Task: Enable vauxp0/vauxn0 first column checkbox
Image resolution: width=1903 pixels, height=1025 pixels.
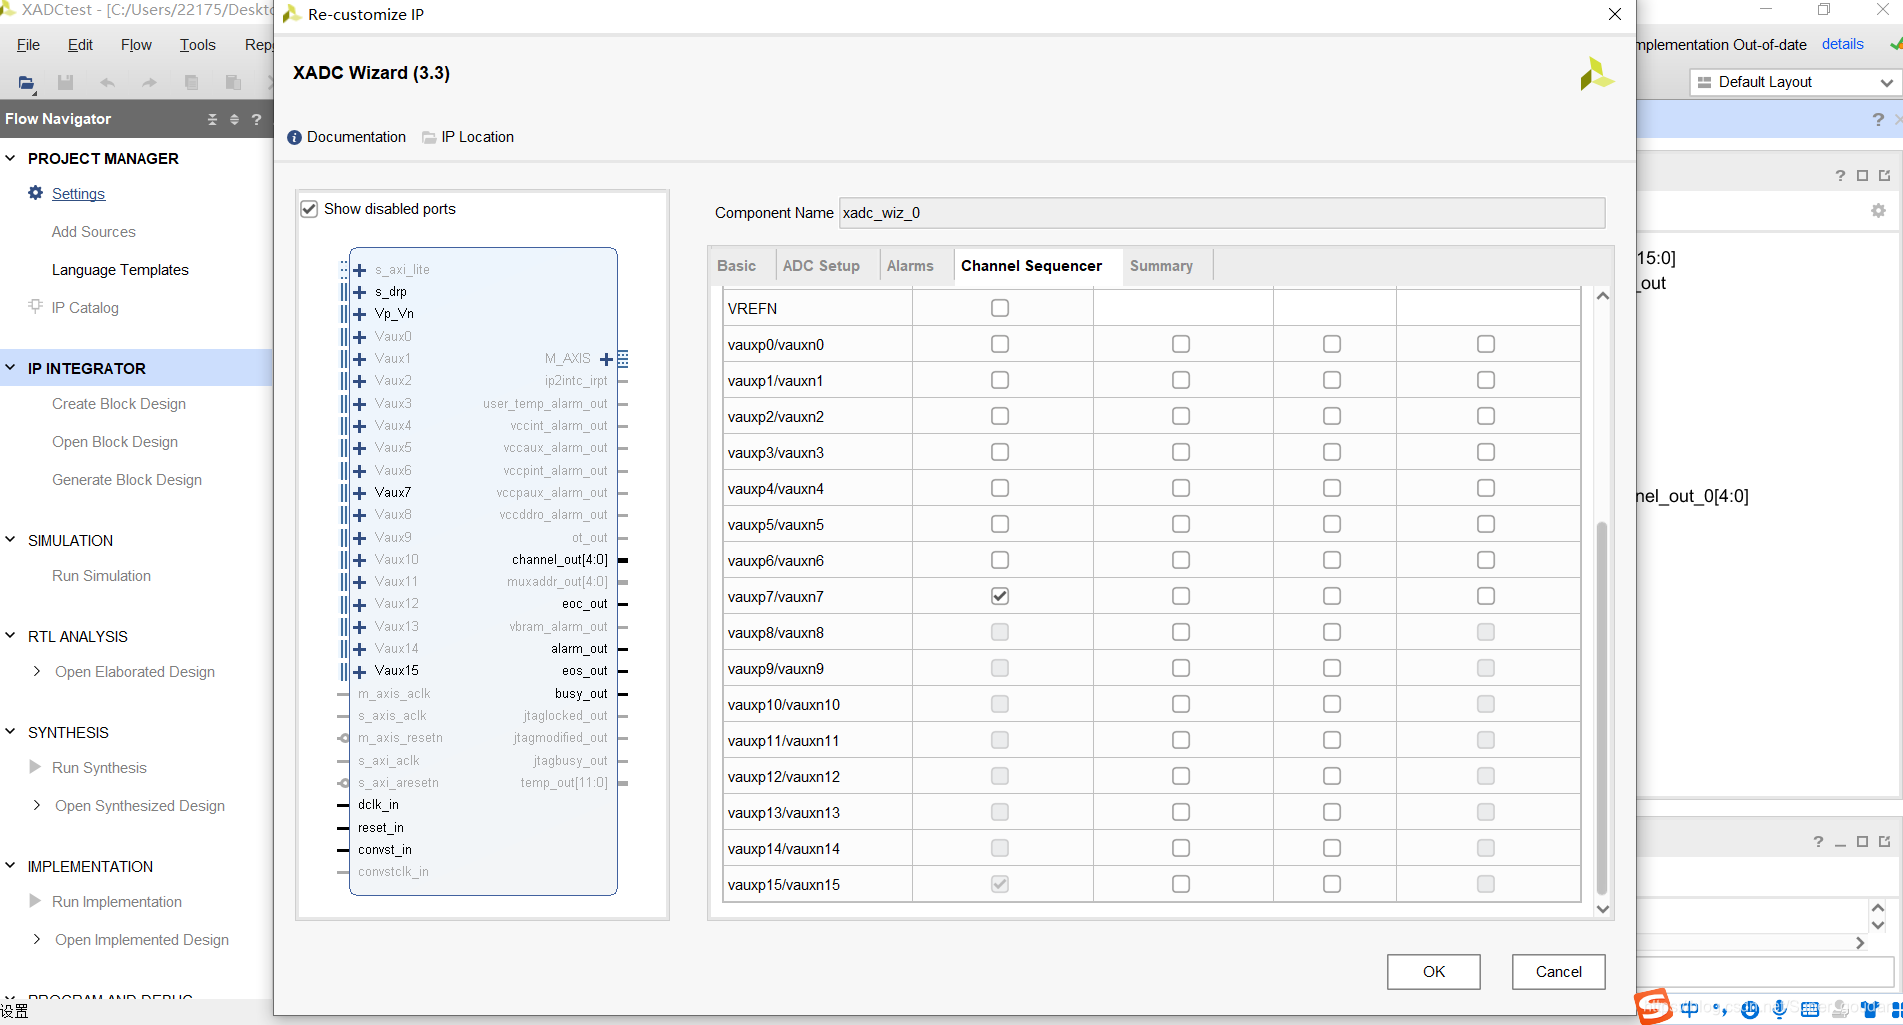Action: (x=1000, y=344)
